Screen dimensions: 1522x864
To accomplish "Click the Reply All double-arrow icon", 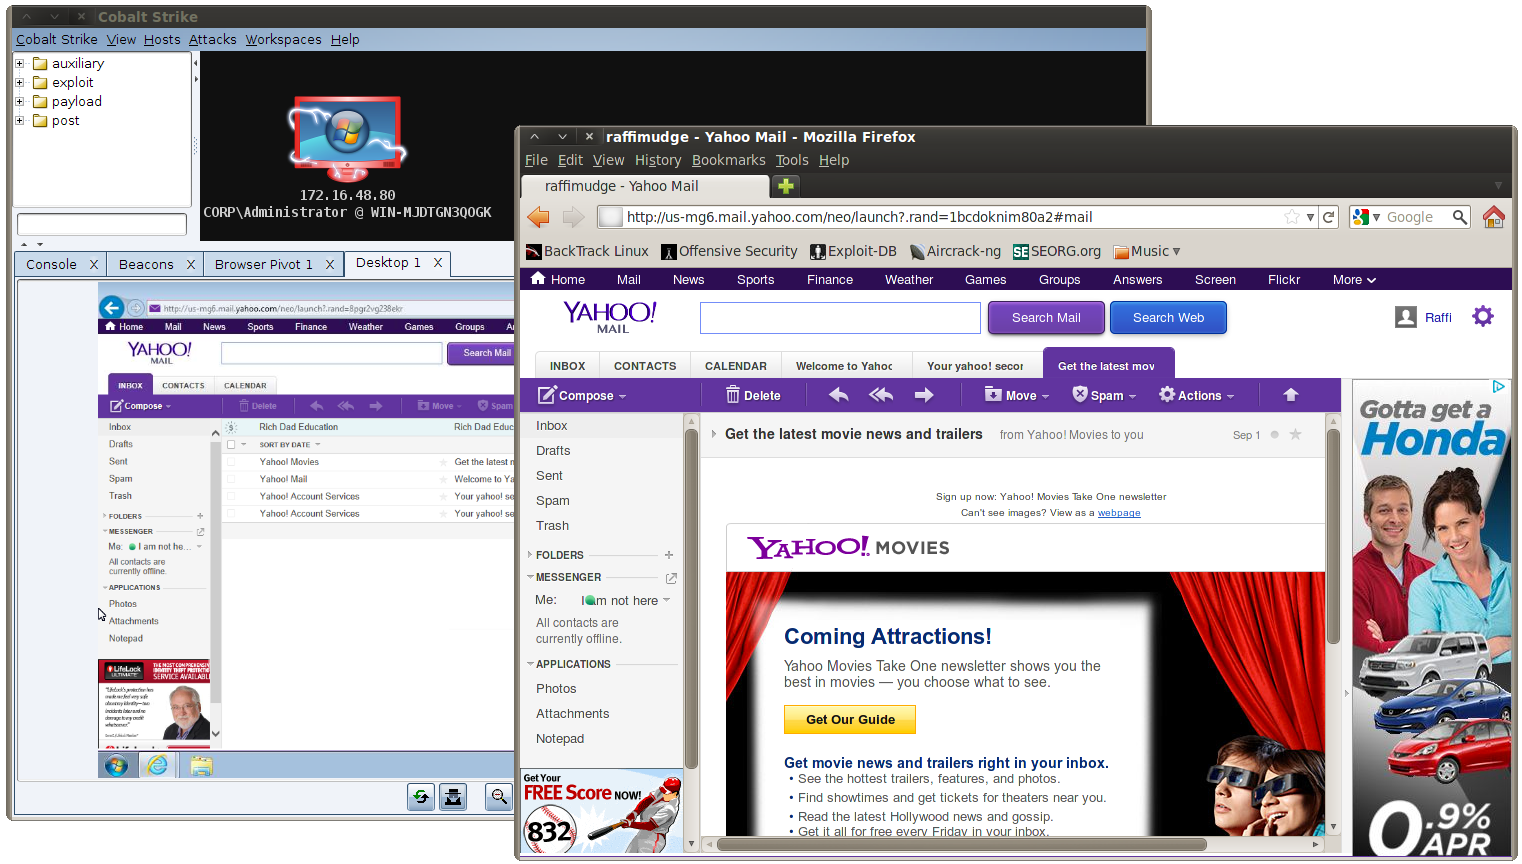I will click(881, 395).
